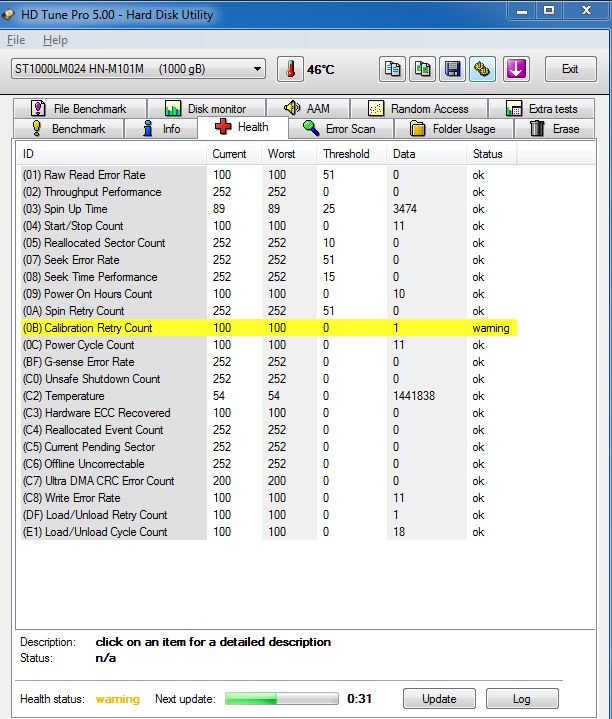The height and width of the screenshot is (719, 612).
Task: Select the (C0) Unsafe Shutdown Count row
Action: coord(269,379)
